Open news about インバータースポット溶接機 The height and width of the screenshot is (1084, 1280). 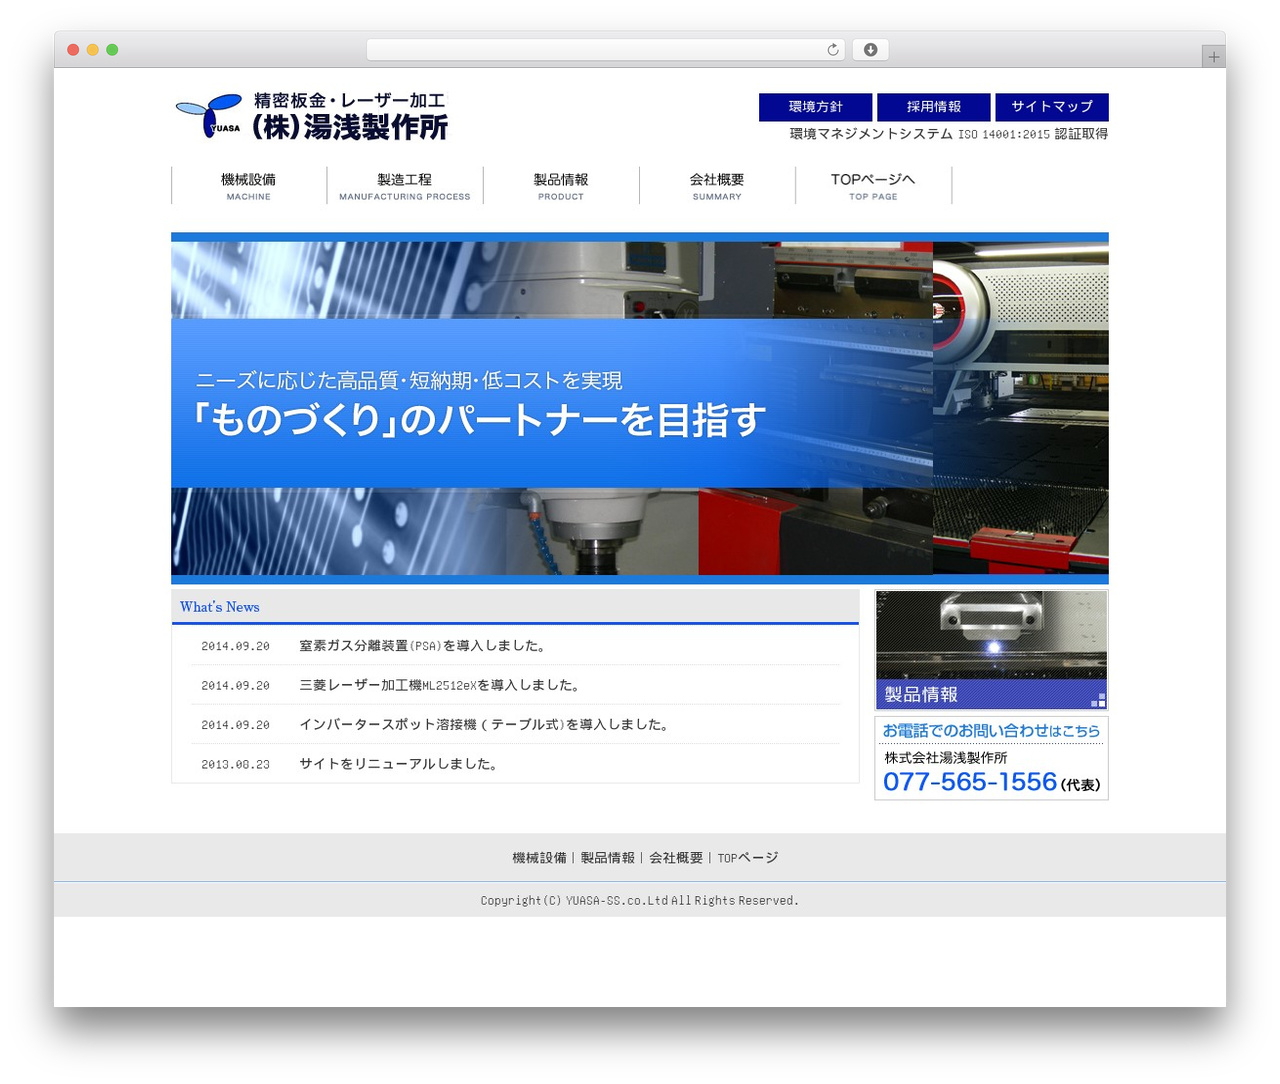[484, 724]
